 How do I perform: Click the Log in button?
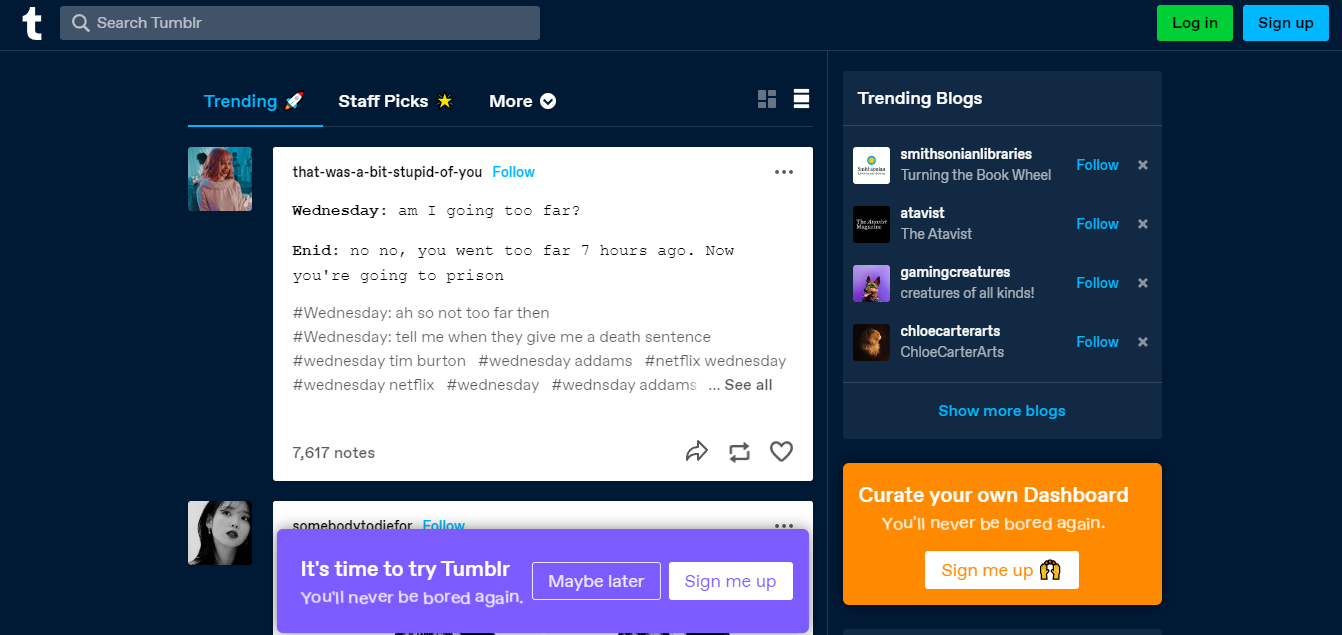[x=1195, y=23]
